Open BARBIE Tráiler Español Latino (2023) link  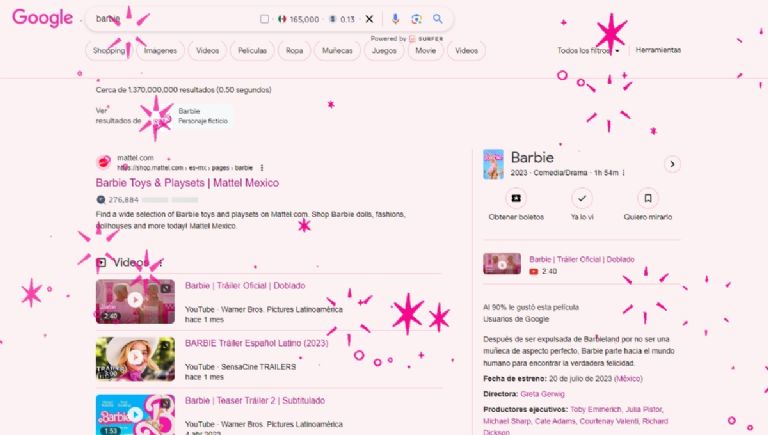(257, 343)
